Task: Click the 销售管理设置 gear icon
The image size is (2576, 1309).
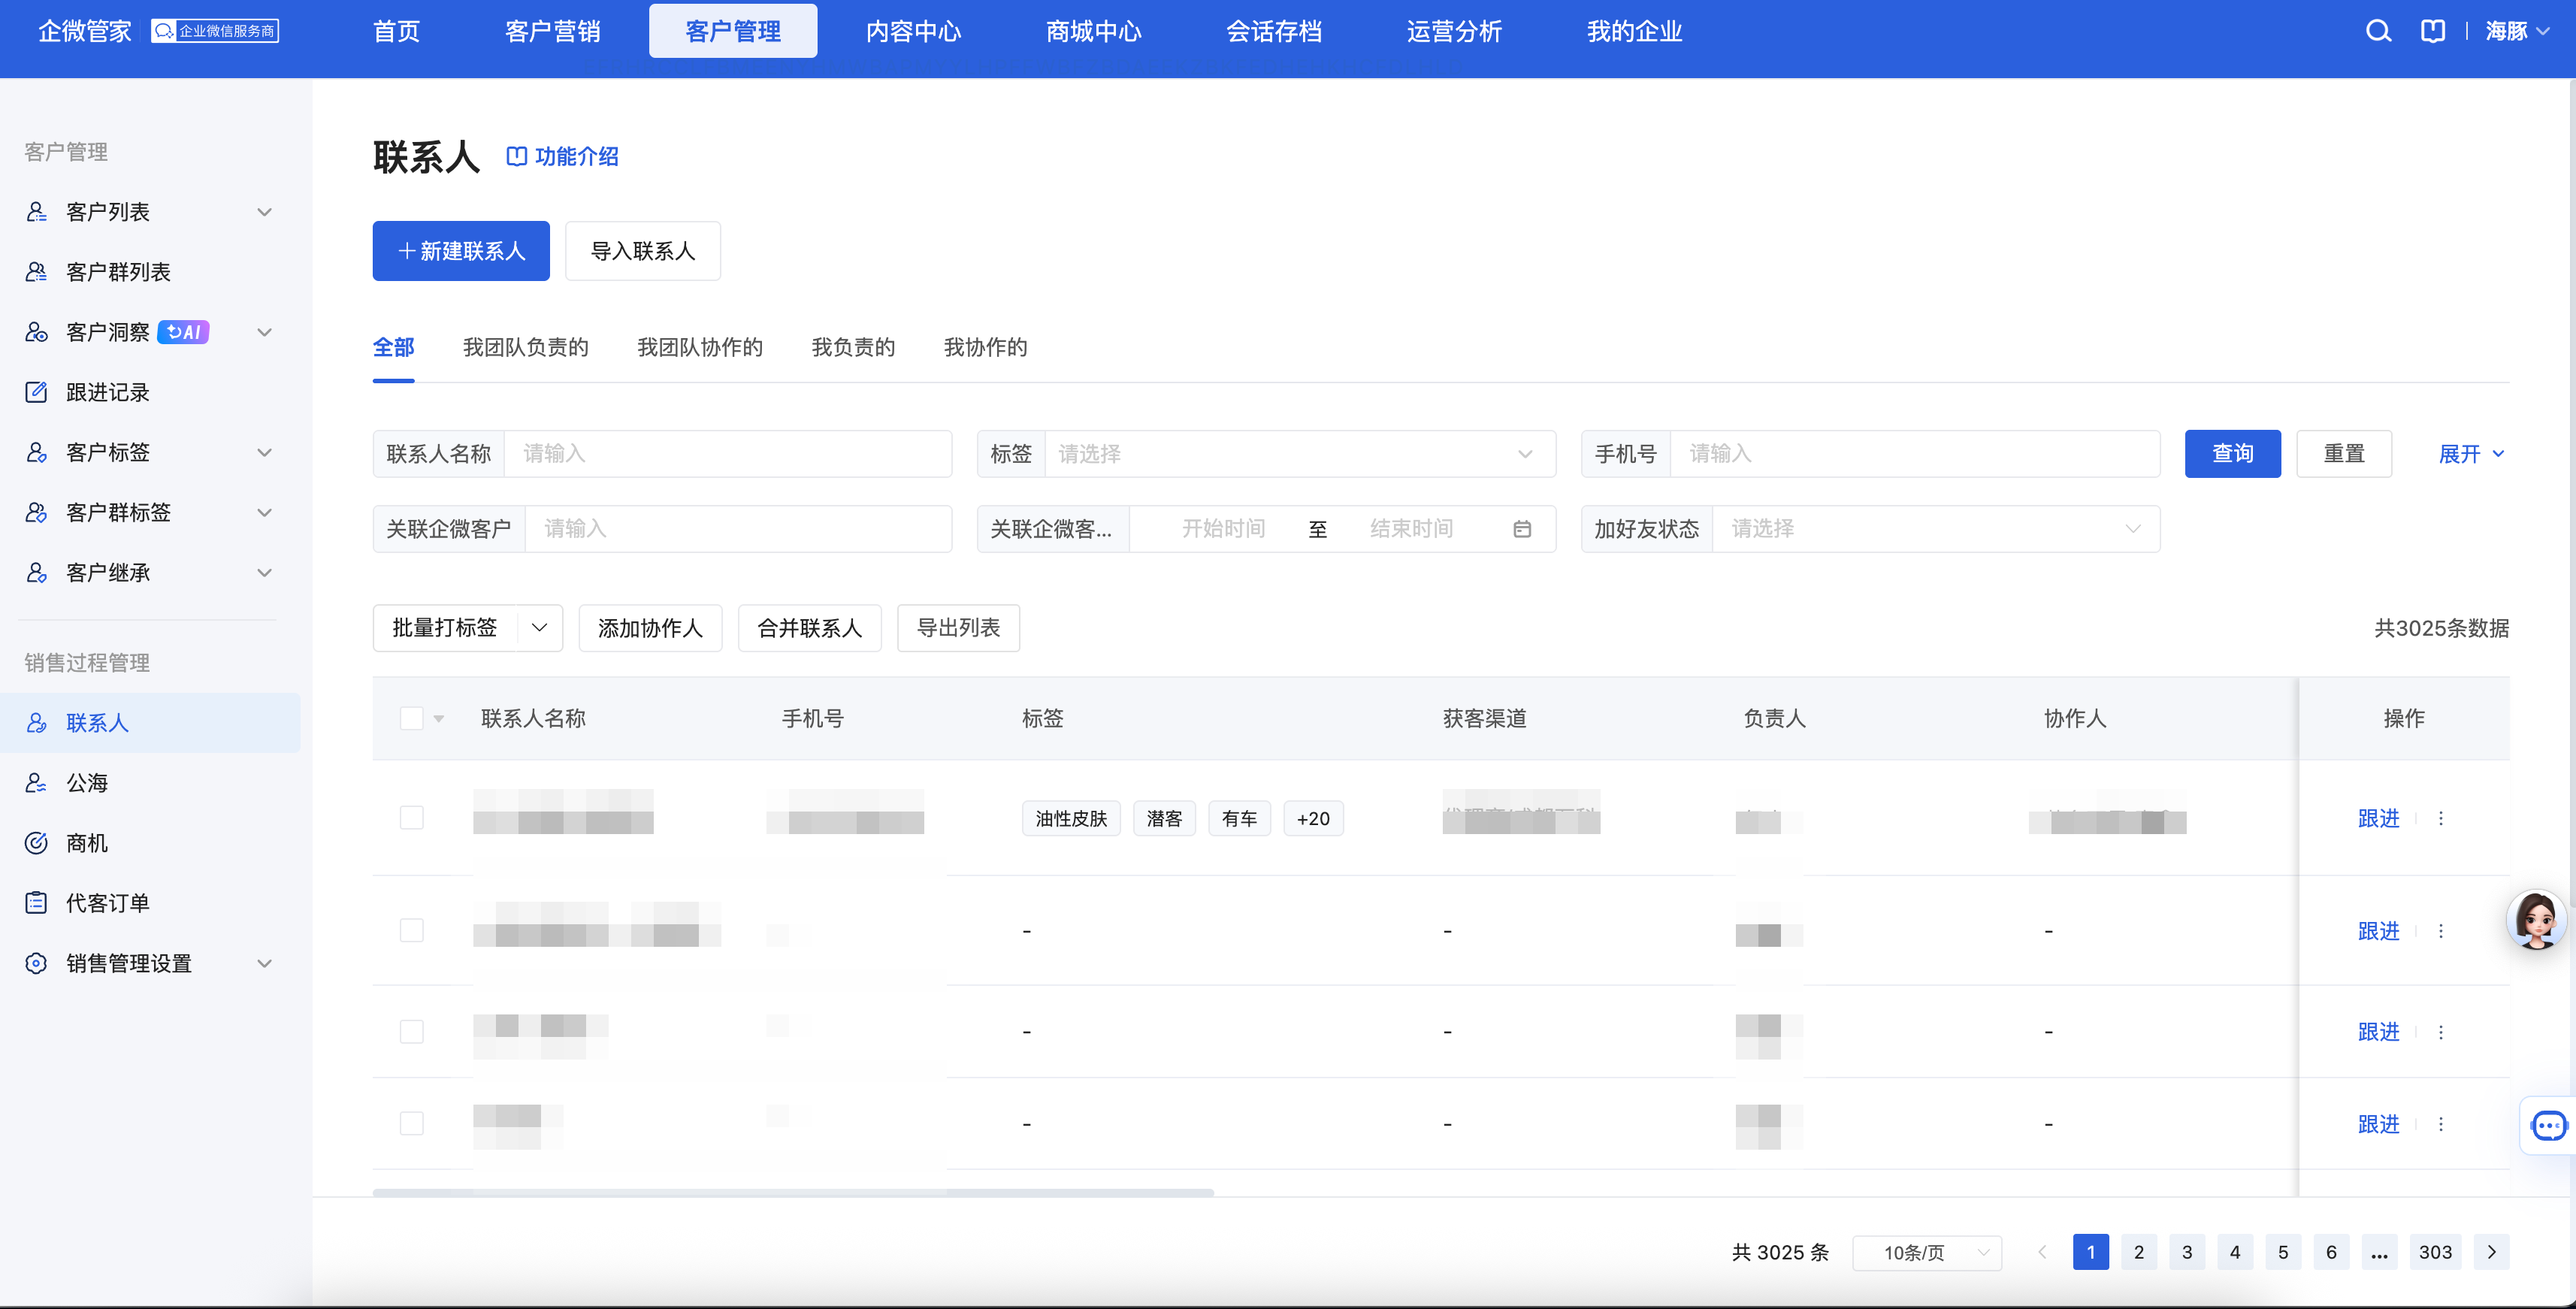Action: (36, 963)
